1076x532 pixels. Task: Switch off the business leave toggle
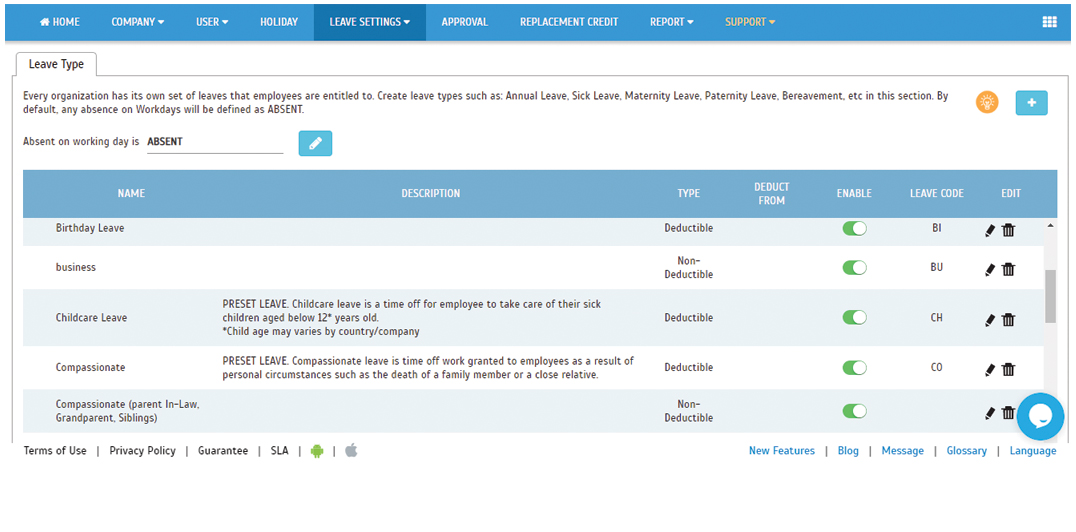(854, 268)
